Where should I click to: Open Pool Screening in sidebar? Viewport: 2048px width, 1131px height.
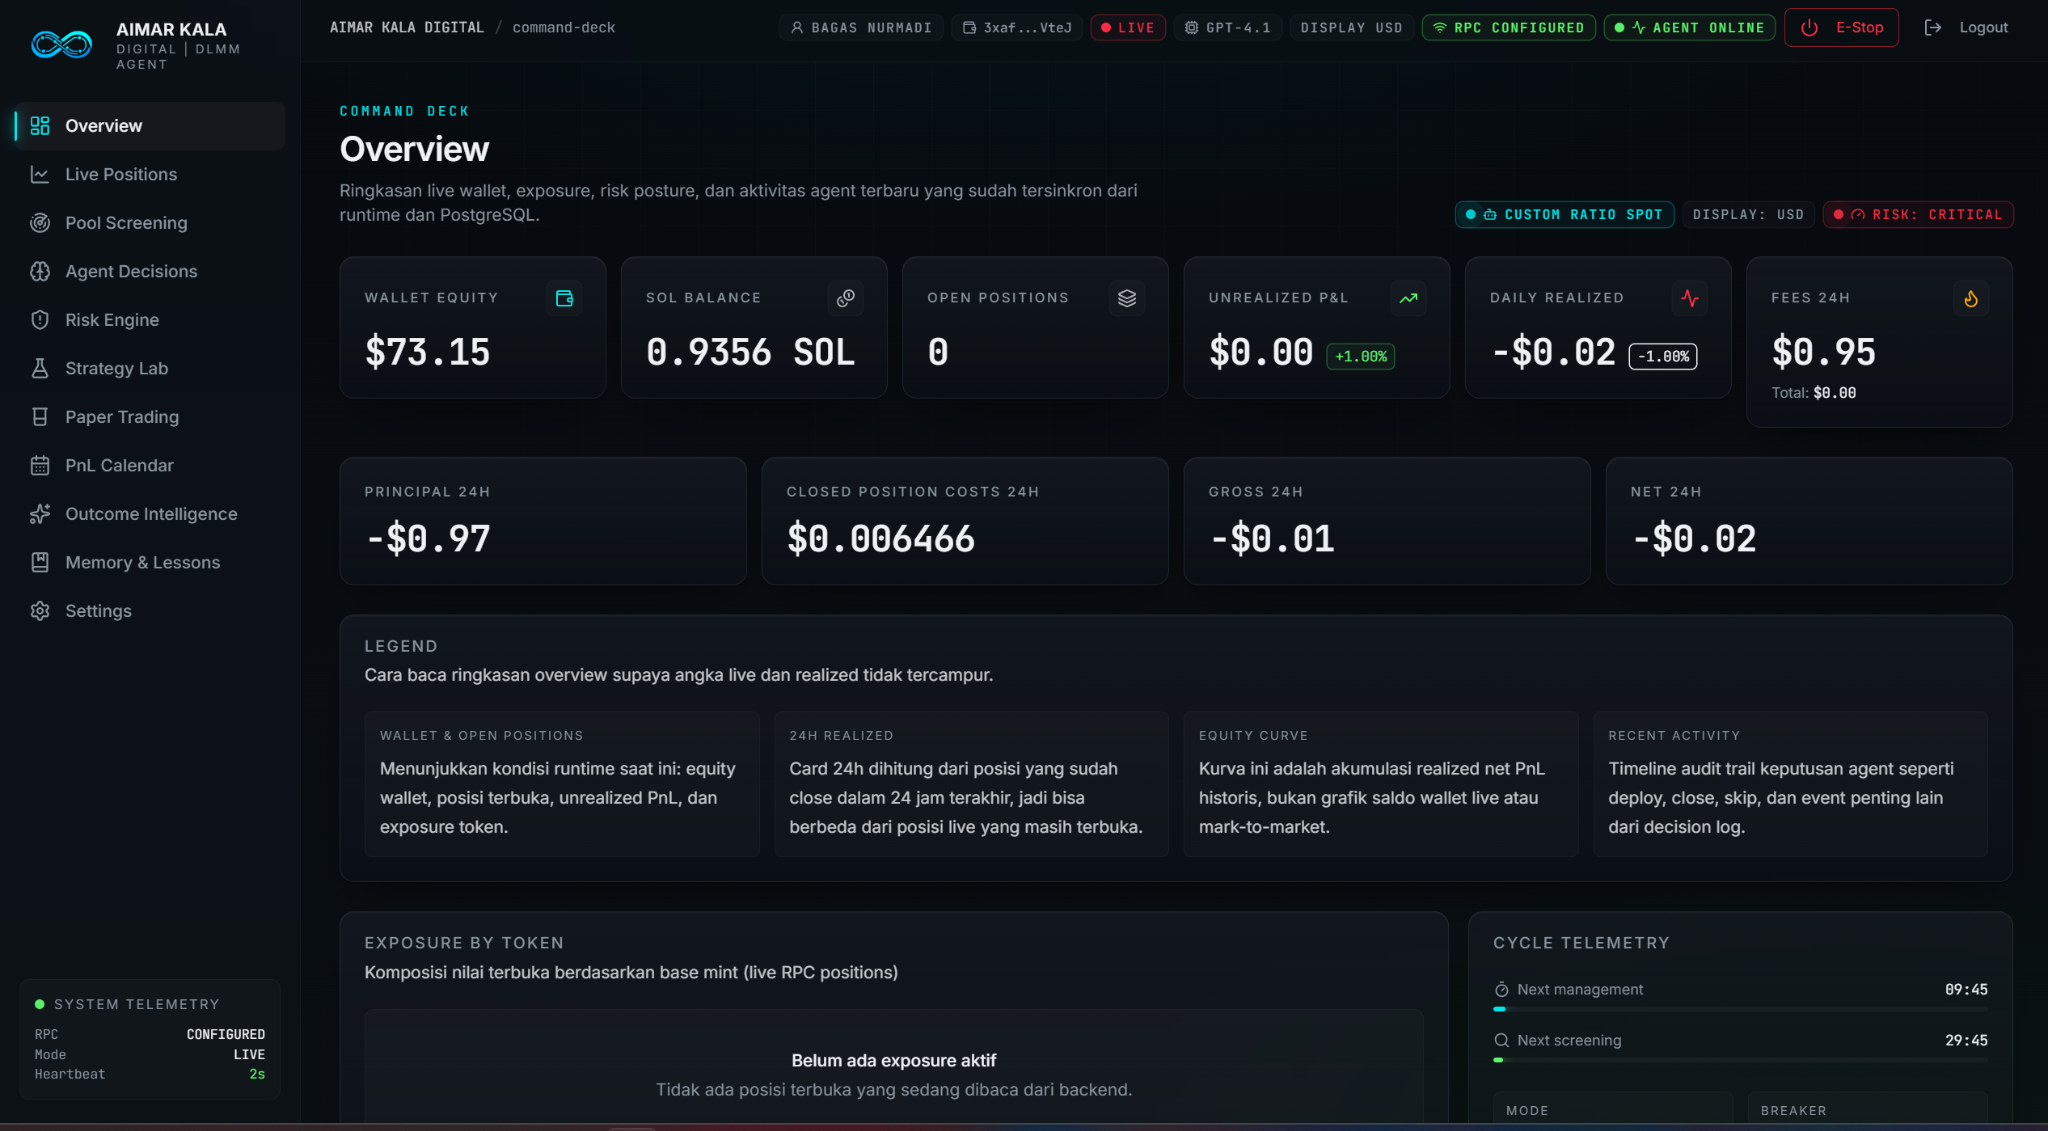click(150, 223)
